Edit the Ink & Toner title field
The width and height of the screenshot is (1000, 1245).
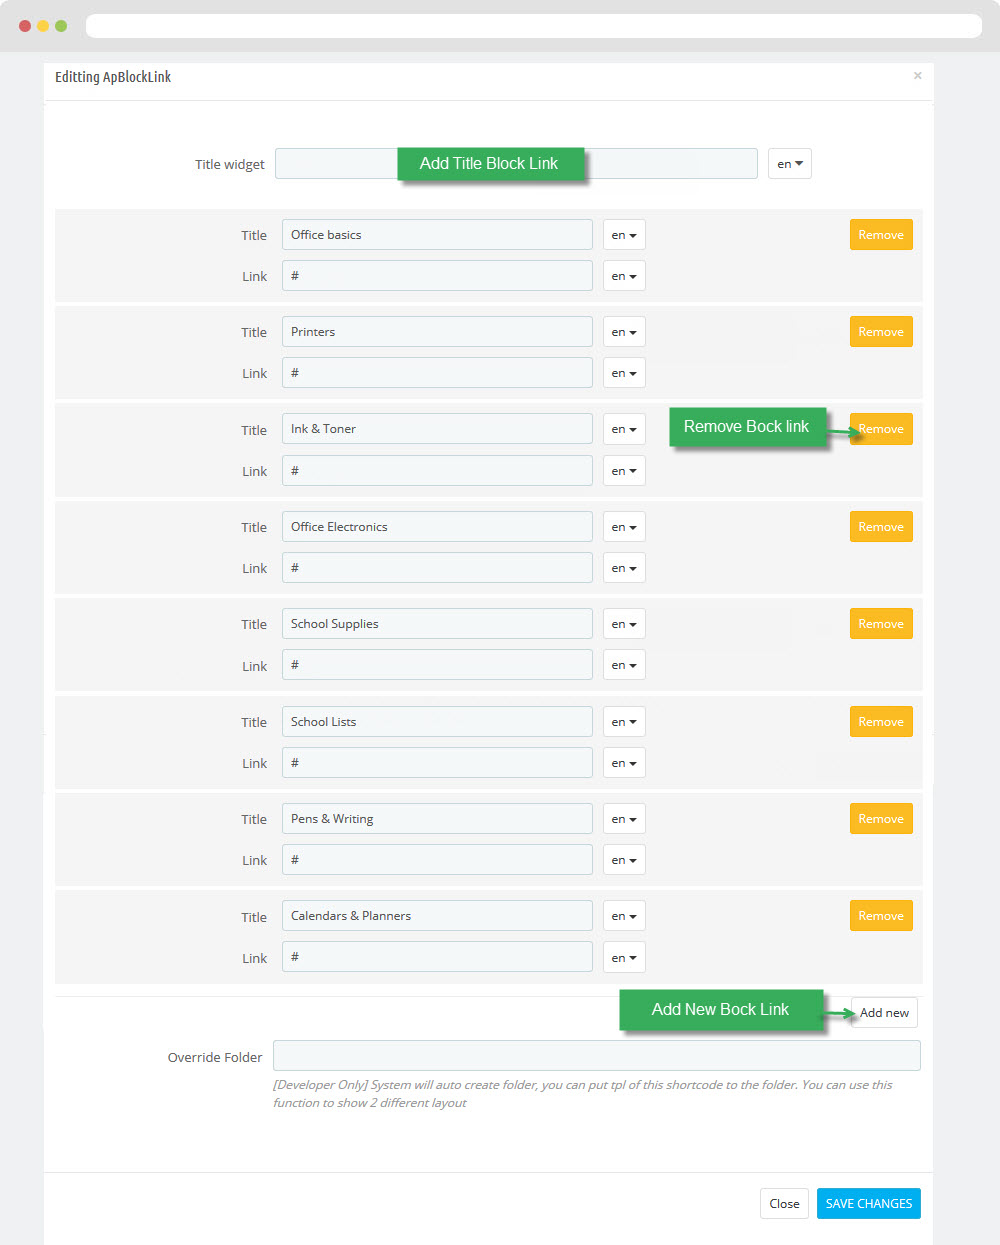437,429
